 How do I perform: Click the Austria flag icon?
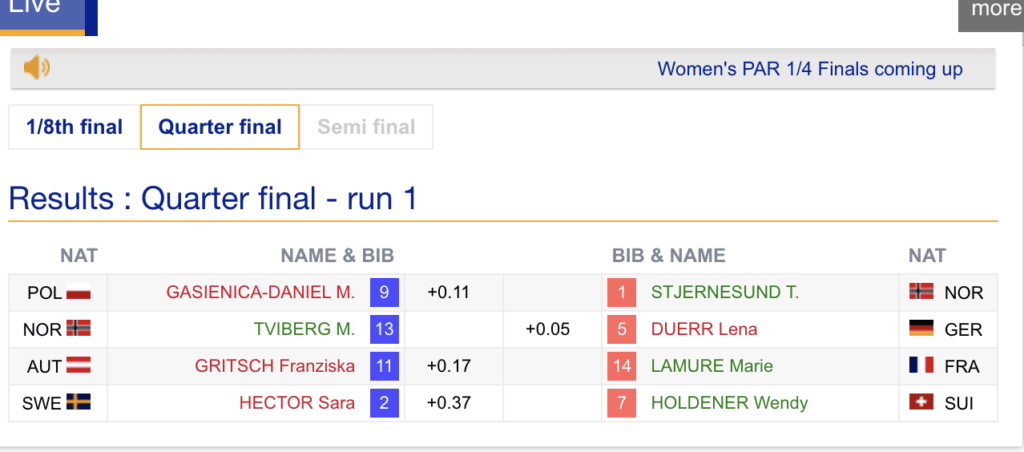tap(78, 366)
